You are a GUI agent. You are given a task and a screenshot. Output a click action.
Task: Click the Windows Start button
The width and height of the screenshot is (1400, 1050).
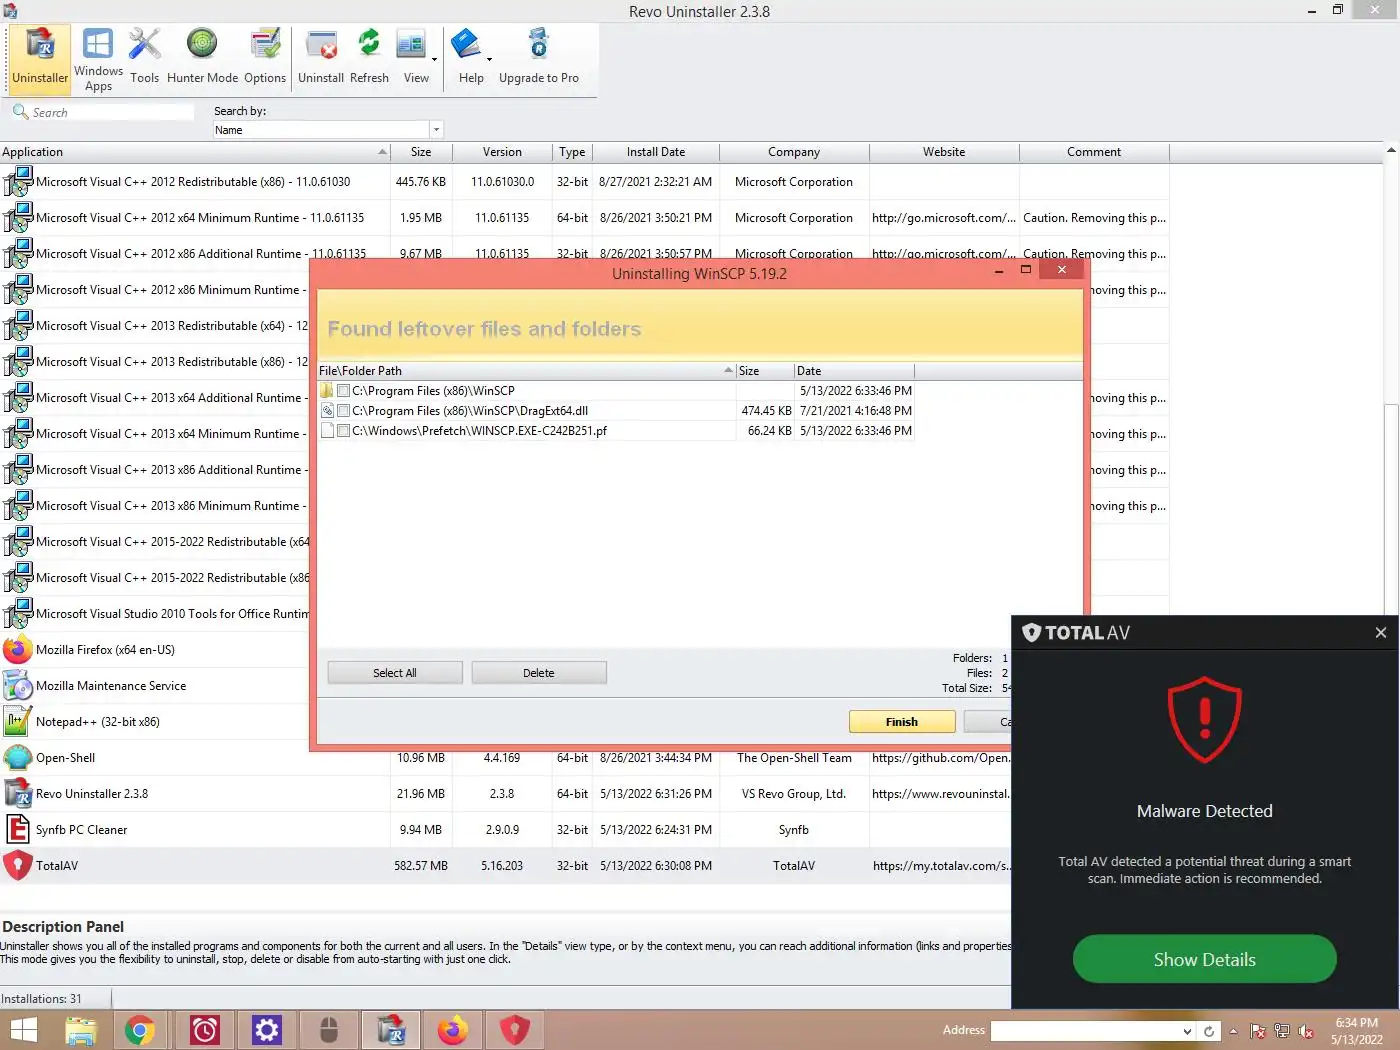coord(22,1030)
